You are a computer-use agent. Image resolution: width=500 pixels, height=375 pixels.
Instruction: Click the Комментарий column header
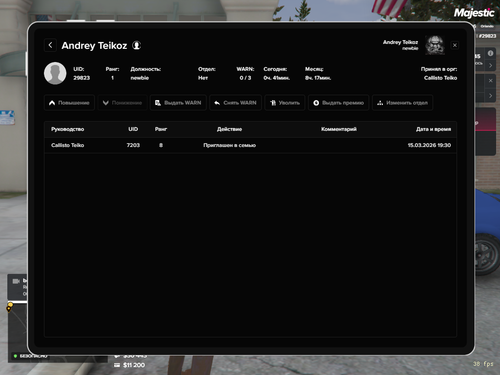(x=339, y=129)
